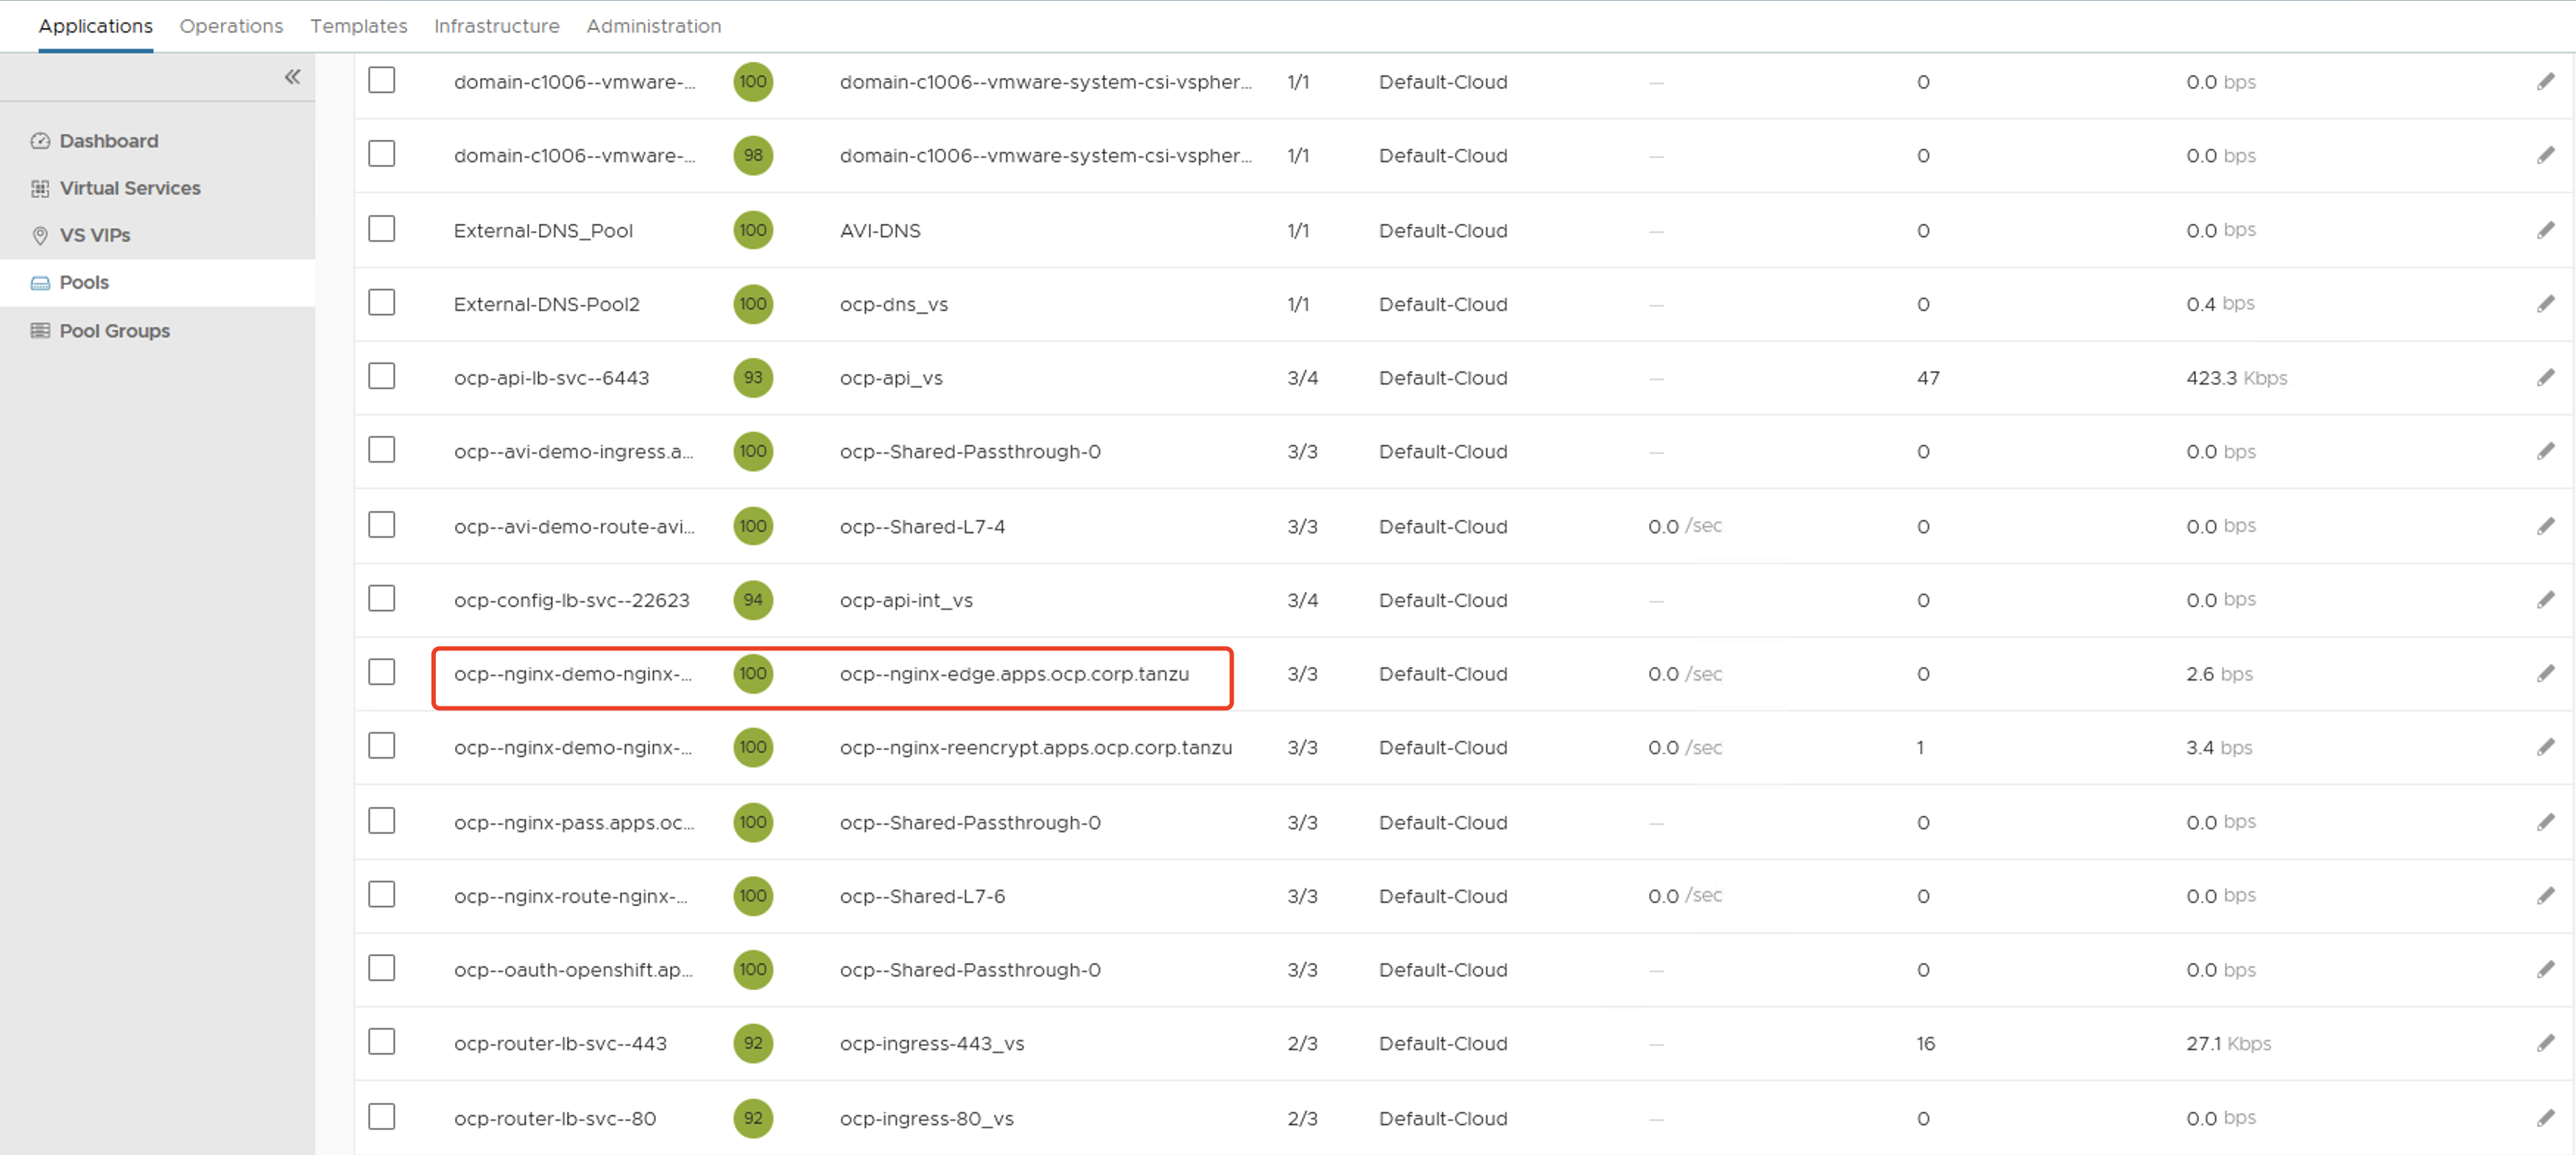The height and width of the screenshot is (1155, 2576).
Task: Switch to the Infrastructure tab
Action: tap(496, 26)
